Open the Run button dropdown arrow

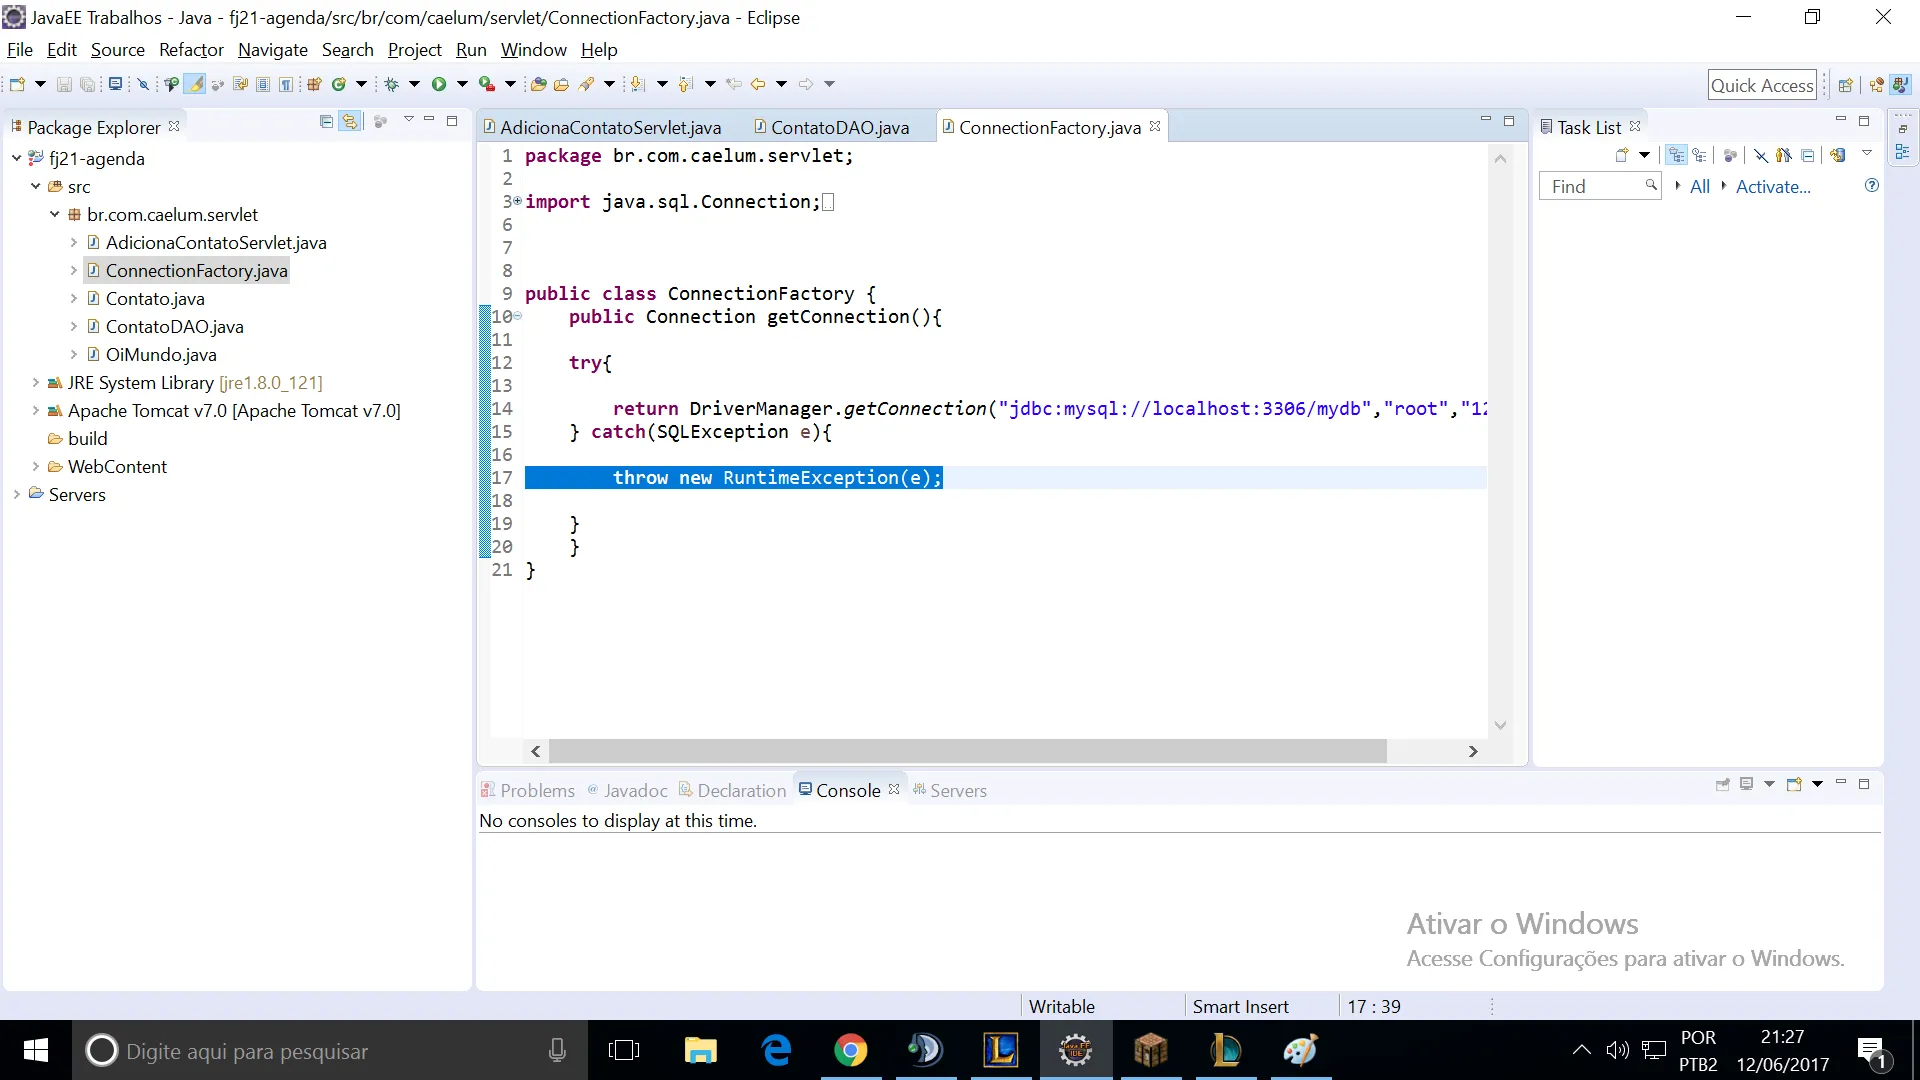[462, 84]
